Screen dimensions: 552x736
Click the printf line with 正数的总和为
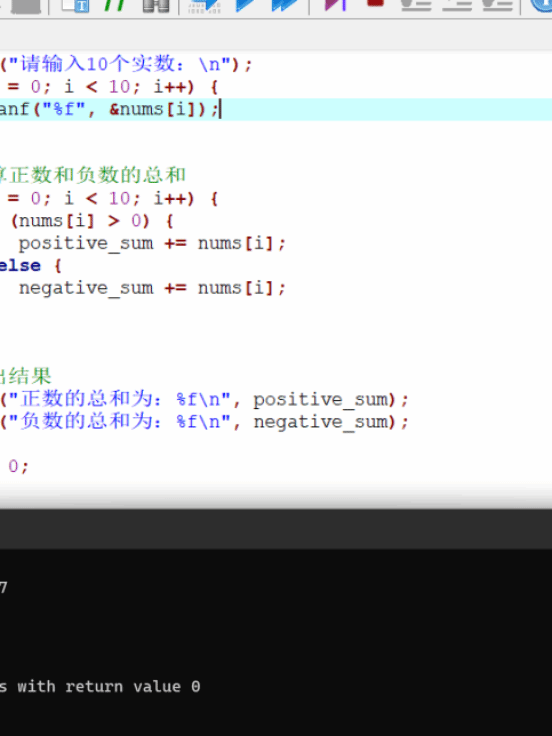[x=205, y=399]
